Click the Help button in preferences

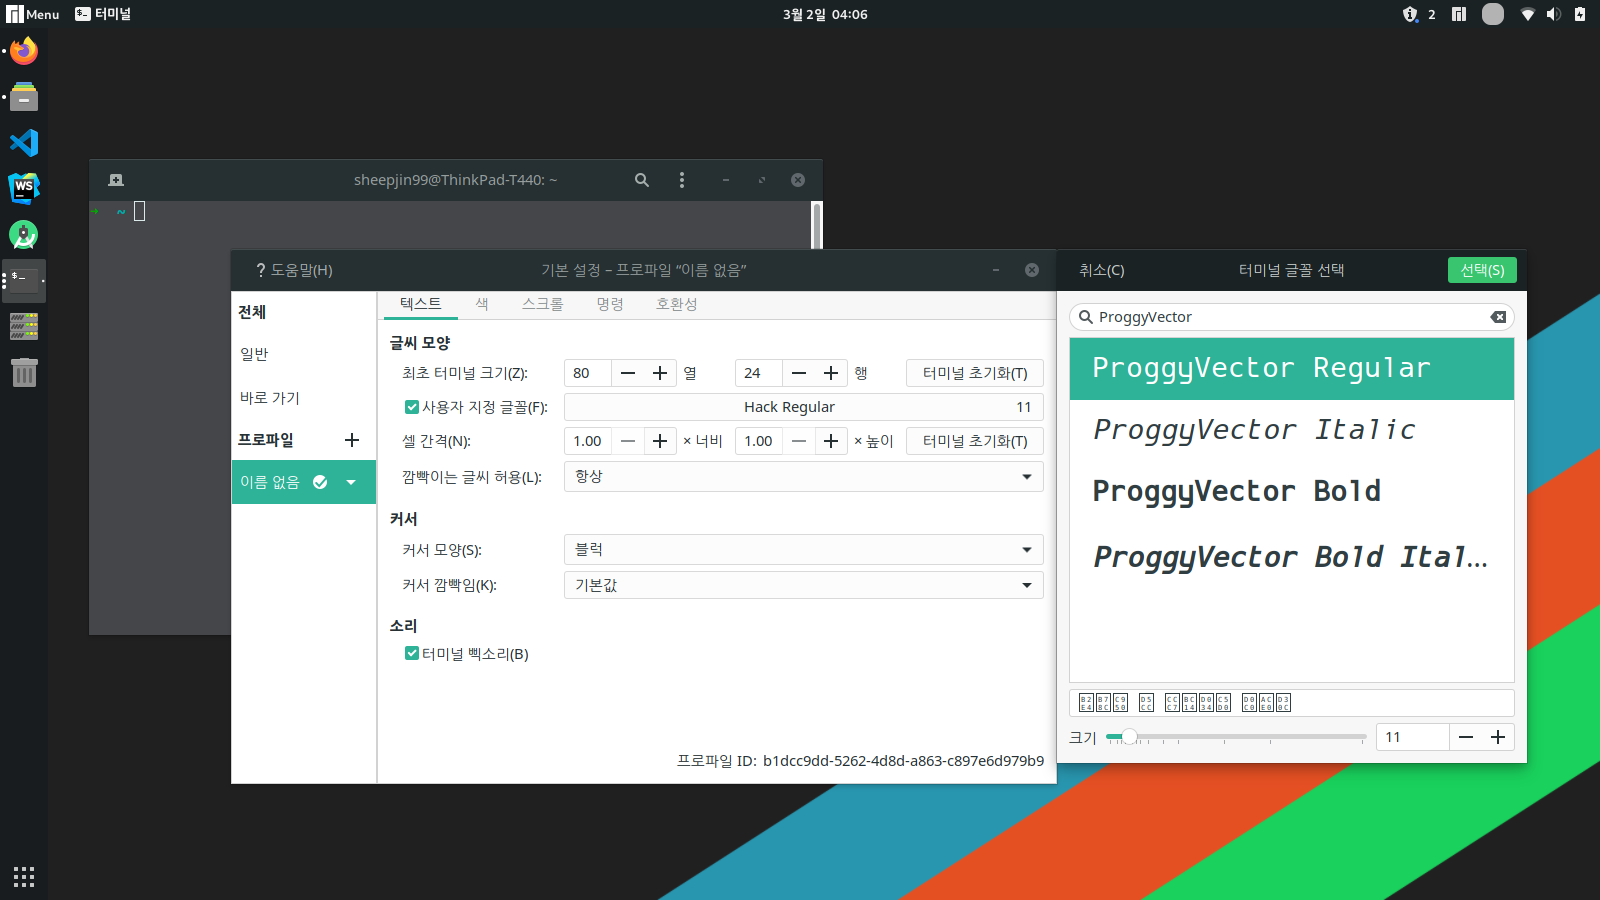(294, 270)
